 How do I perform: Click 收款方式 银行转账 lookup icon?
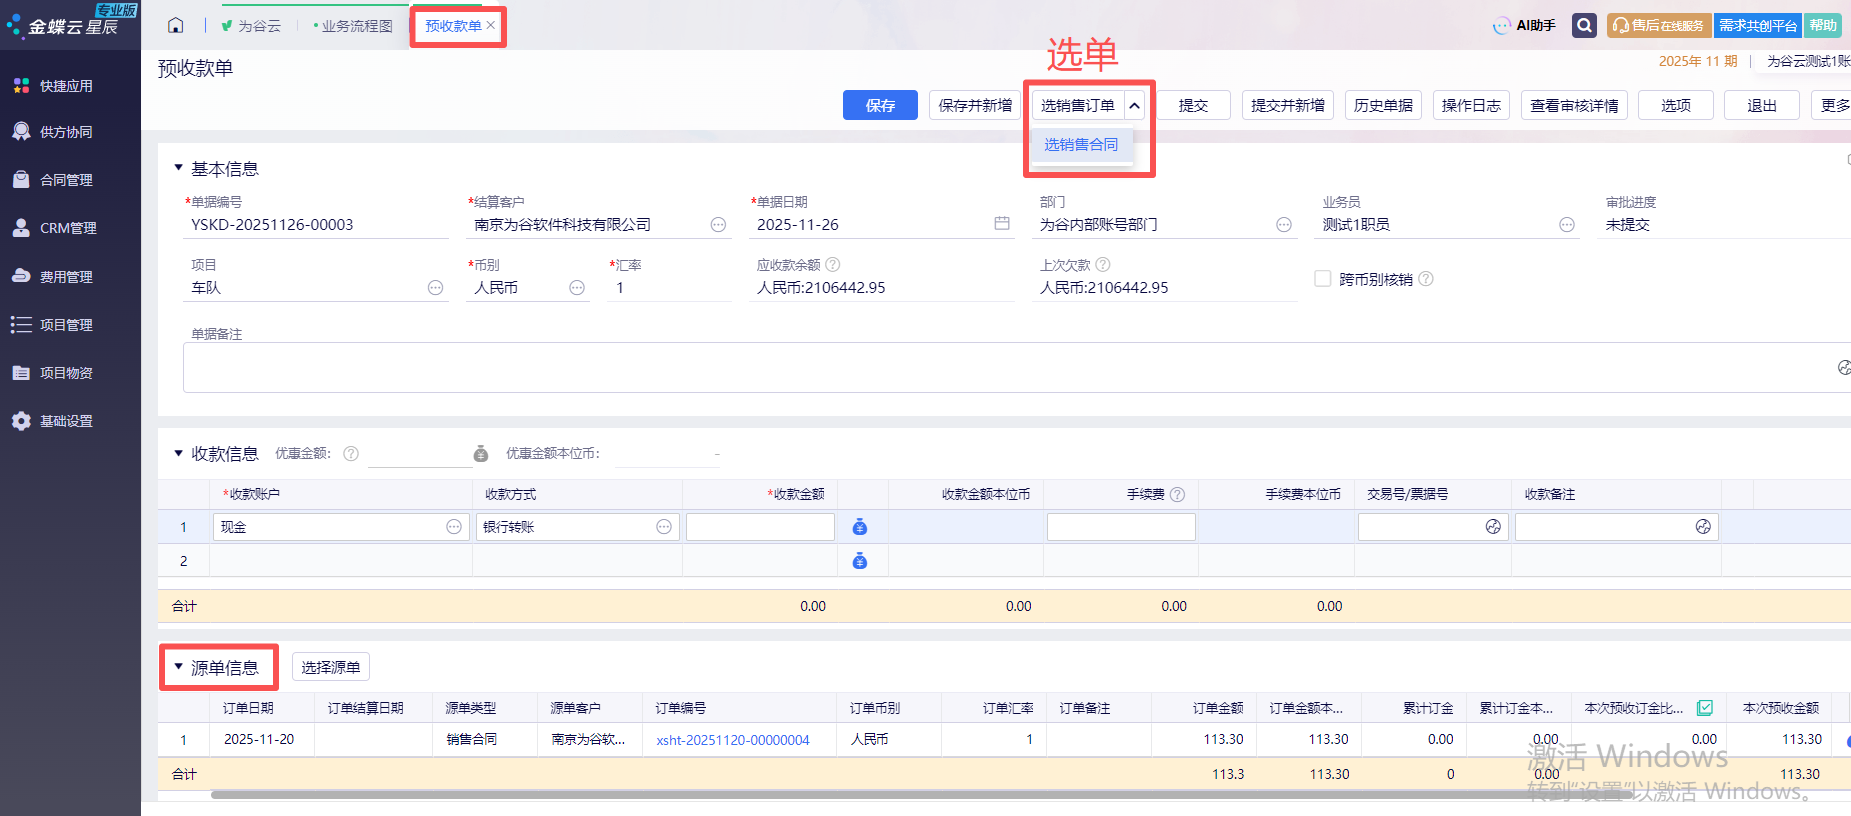pyautogui.click(x=664, y=527)
